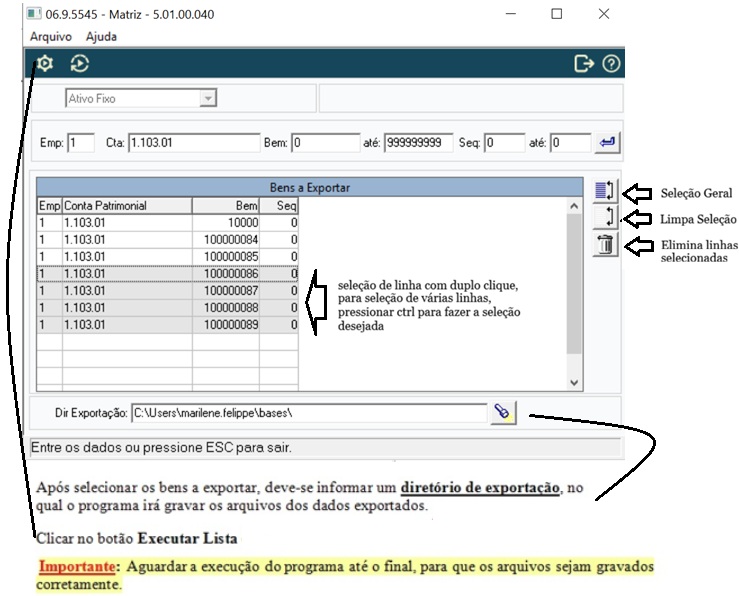Open help with the question mark icon
The height and width of the screenshot is (596, 739).
611,64
